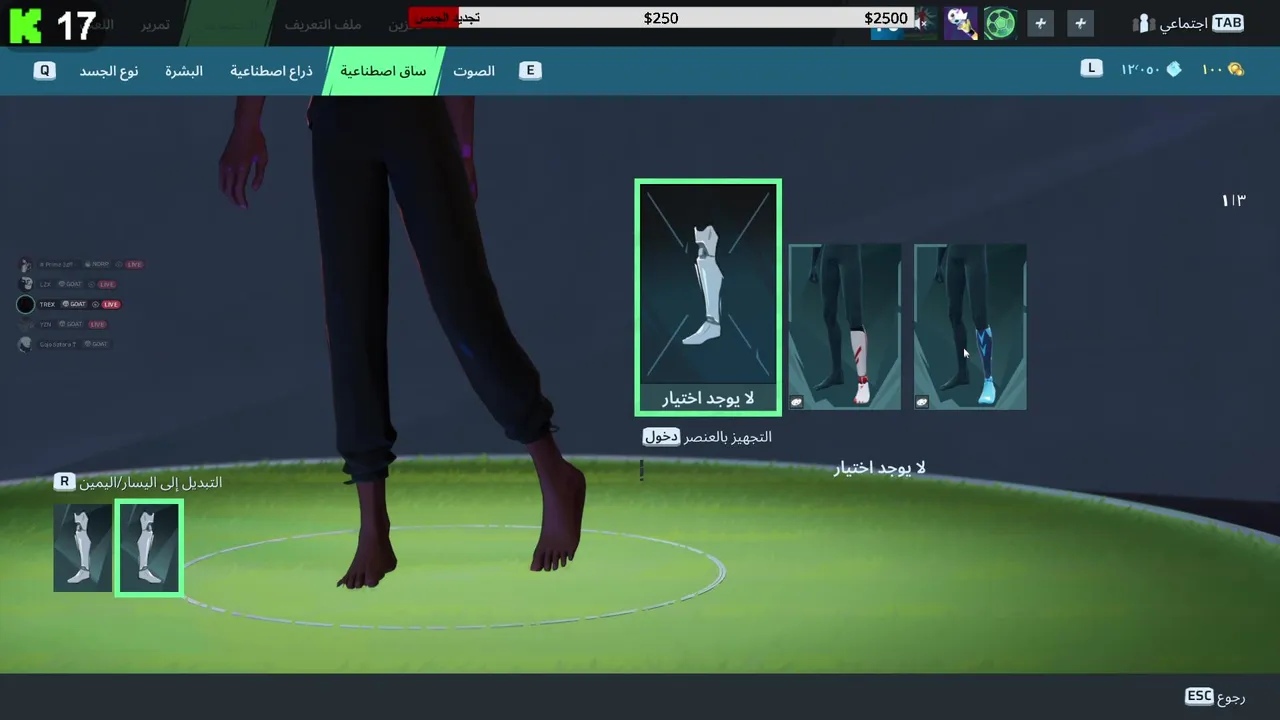Click the YZN streamer name
This screenshot has width=1280, height=720.
pyautogui.click(x=46, y=324)
